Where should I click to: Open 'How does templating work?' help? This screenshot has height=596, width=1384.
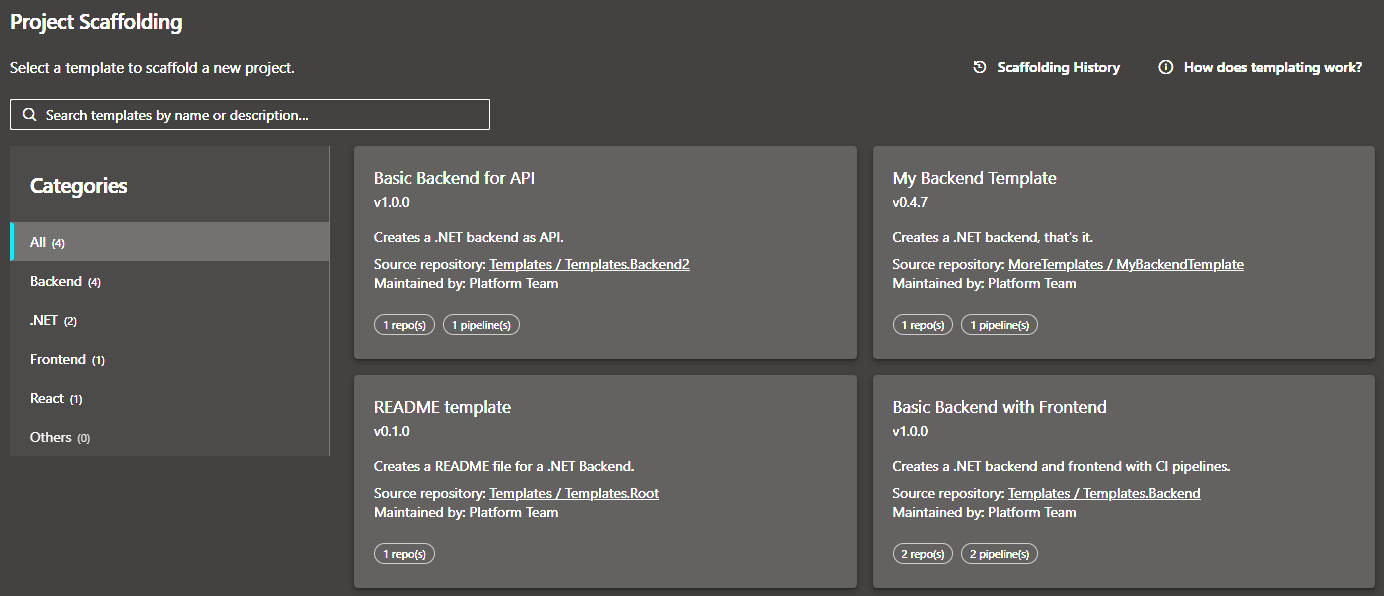pyautogui.click(x=1260, y=67)
